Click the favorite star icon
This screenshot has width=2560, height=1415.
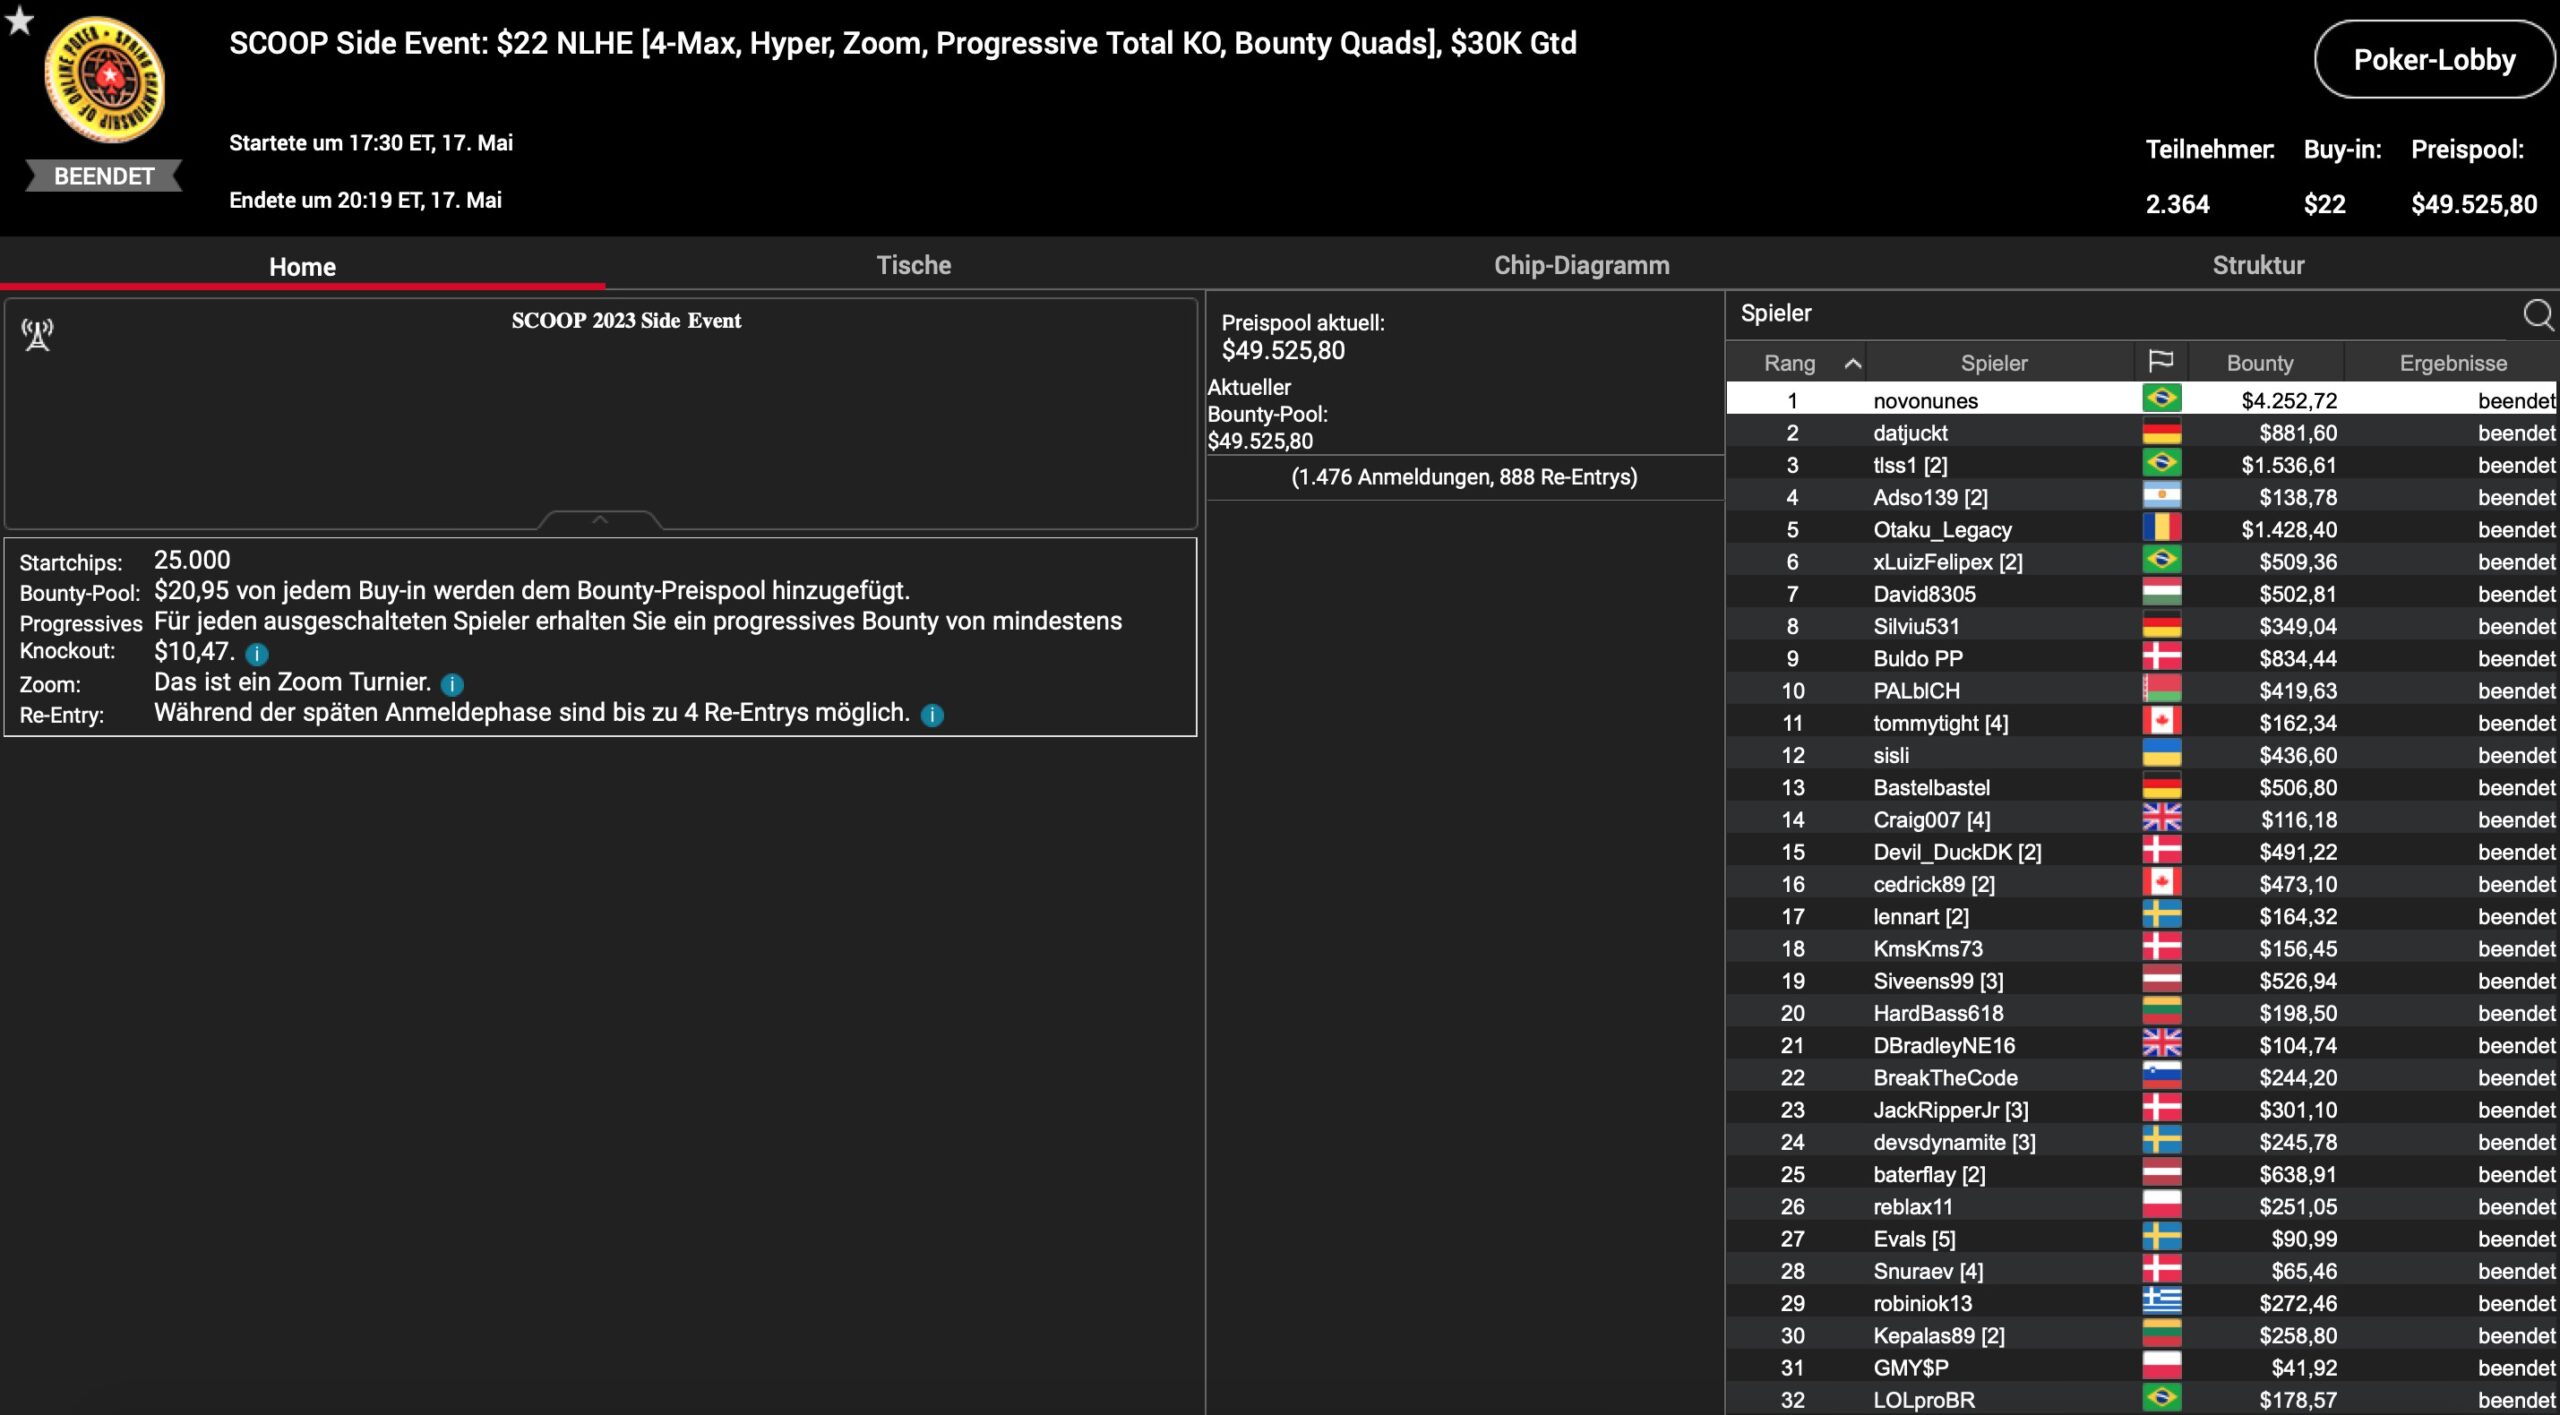19,20
